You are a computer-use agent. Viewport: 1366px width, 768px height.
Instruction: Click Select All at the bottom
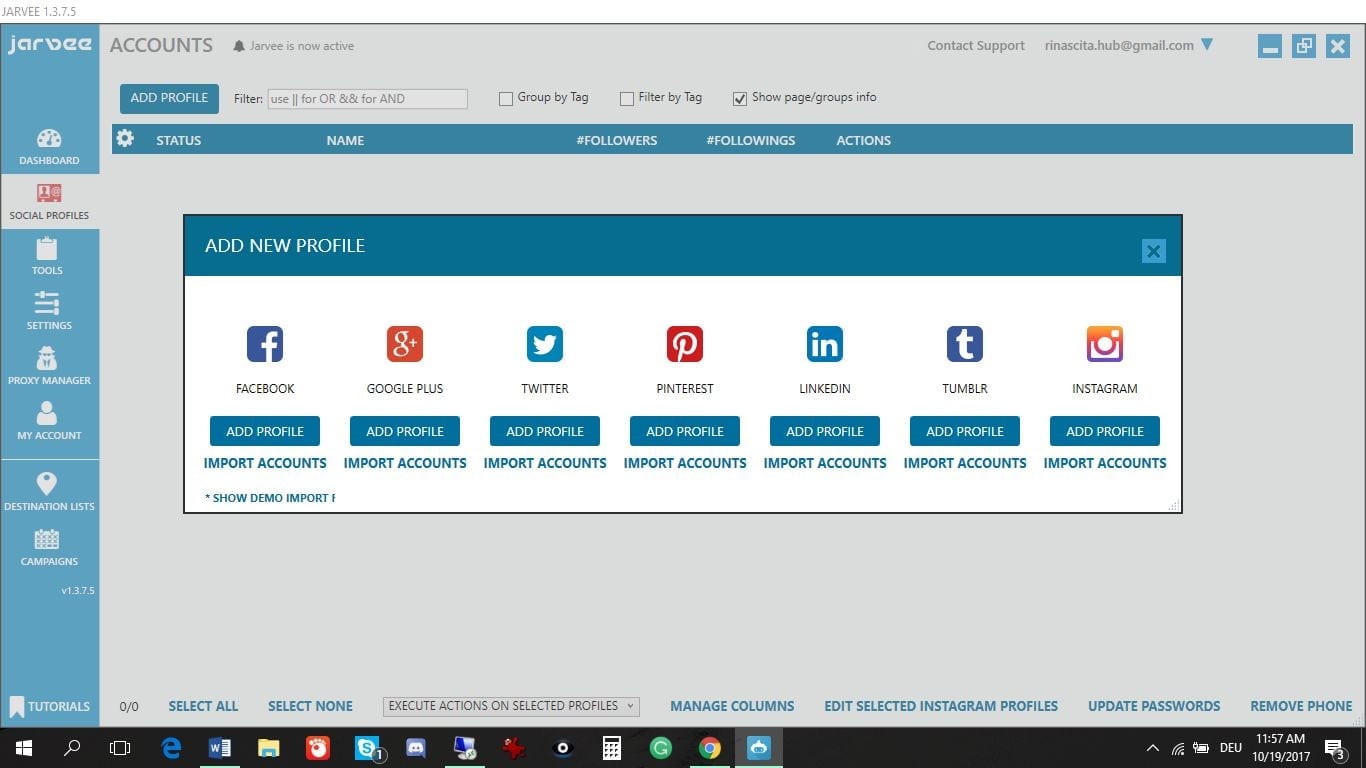[203, 706]
